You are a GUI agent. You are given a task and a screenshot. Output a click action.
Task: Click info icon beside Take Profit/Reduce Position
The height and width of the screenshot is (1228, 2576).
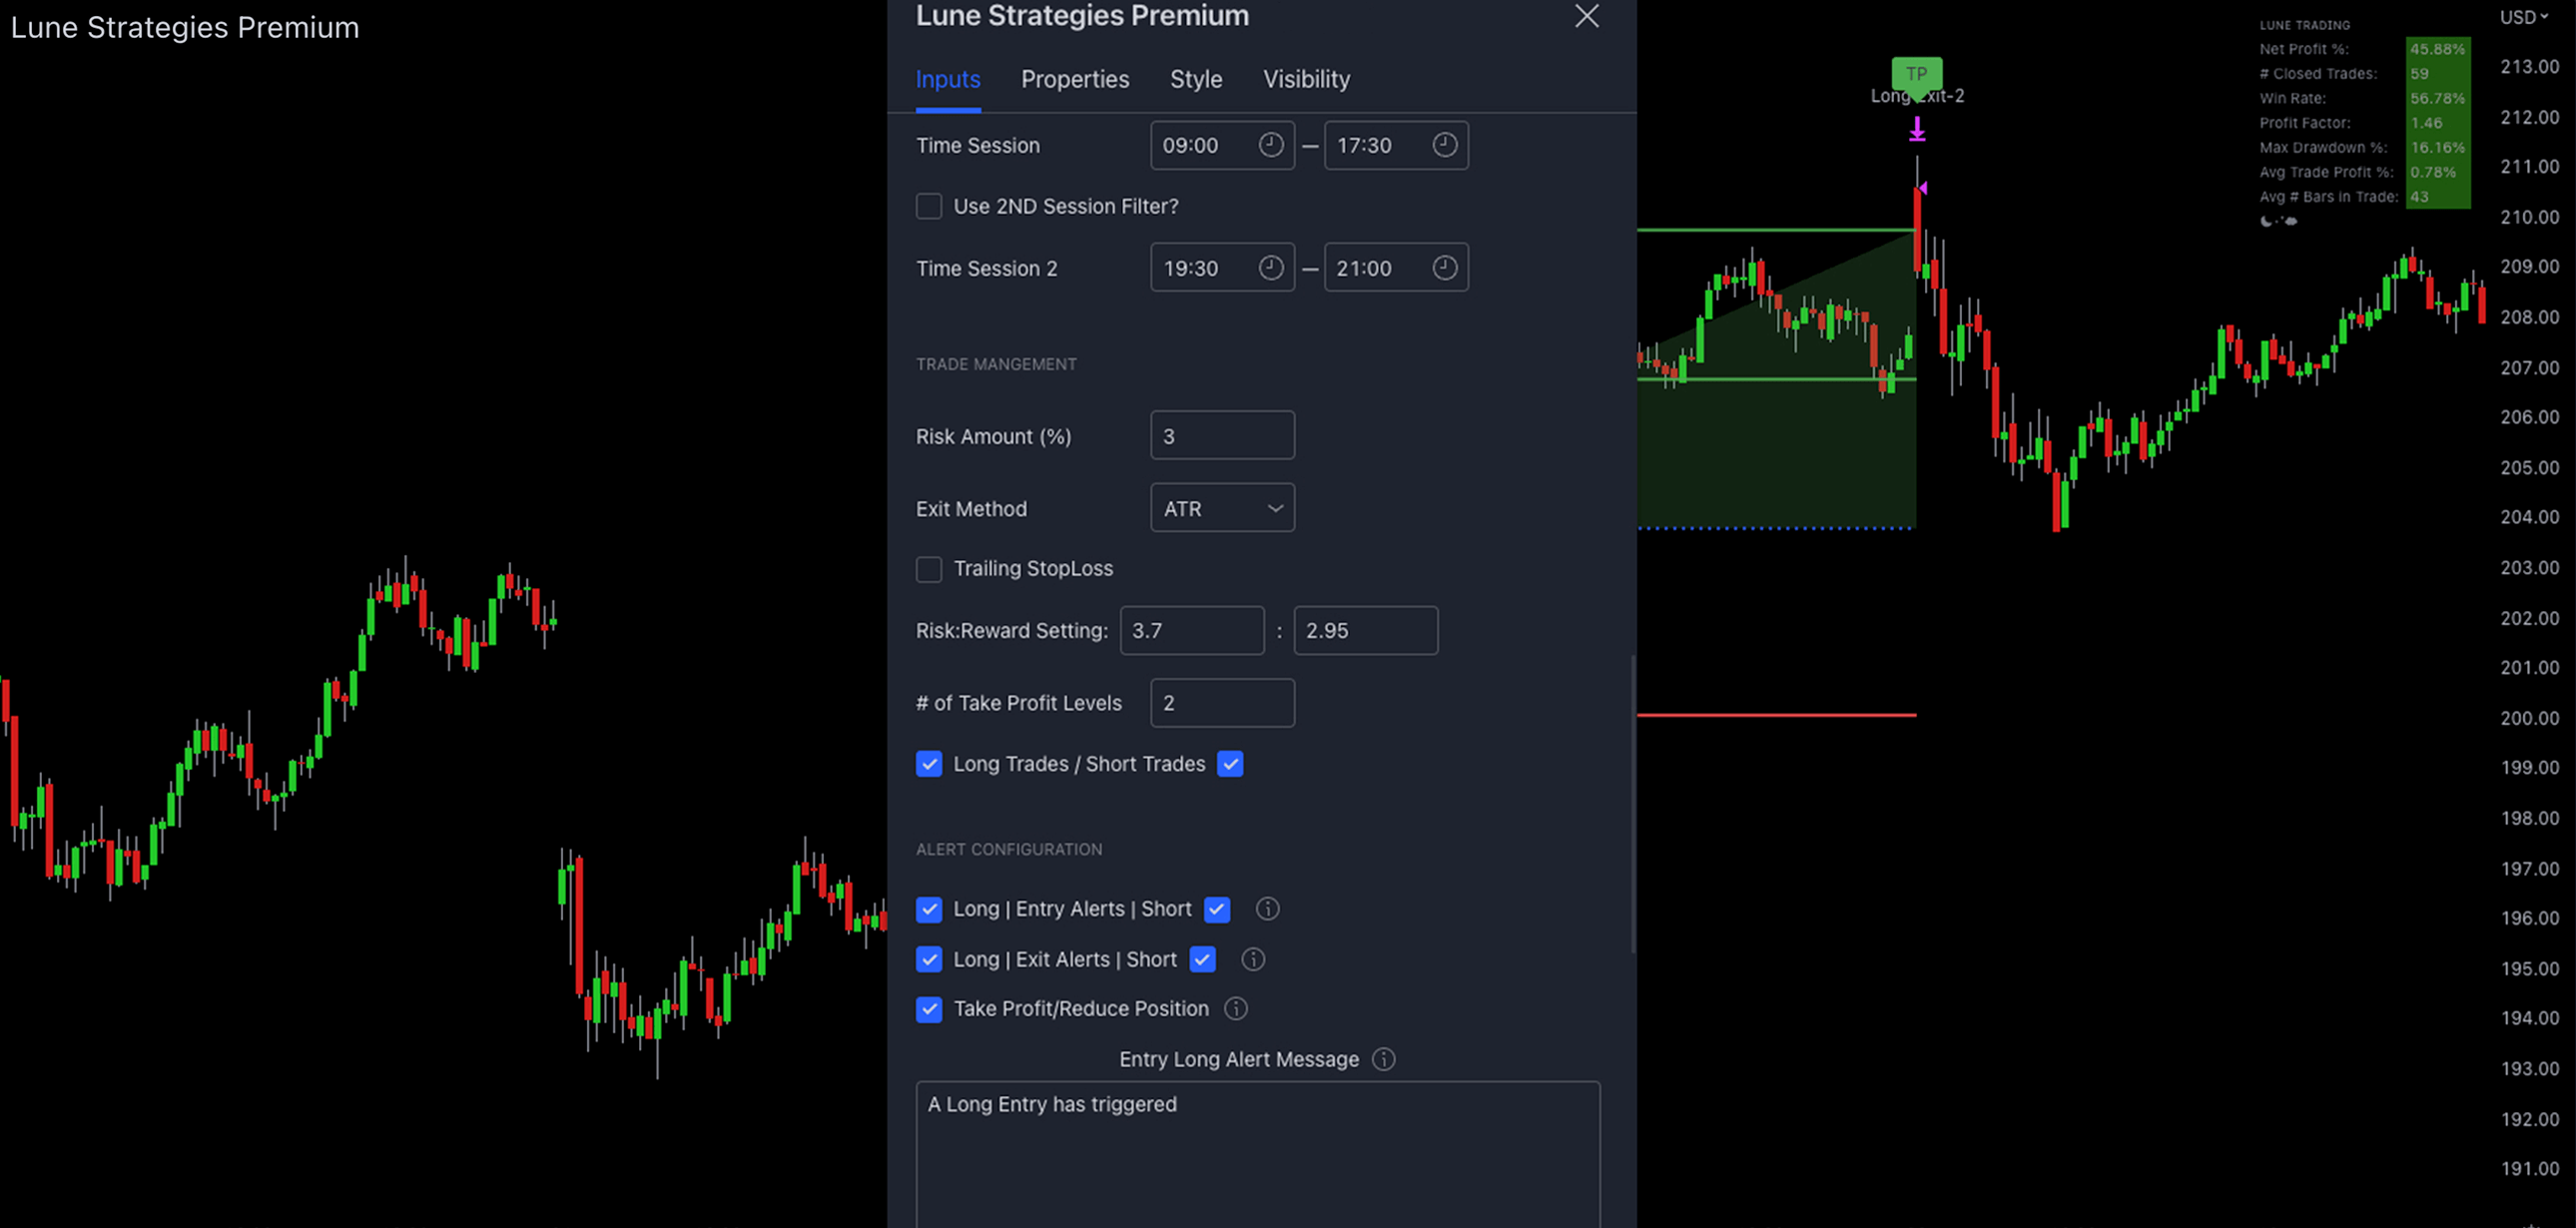click(1236, 1009)
